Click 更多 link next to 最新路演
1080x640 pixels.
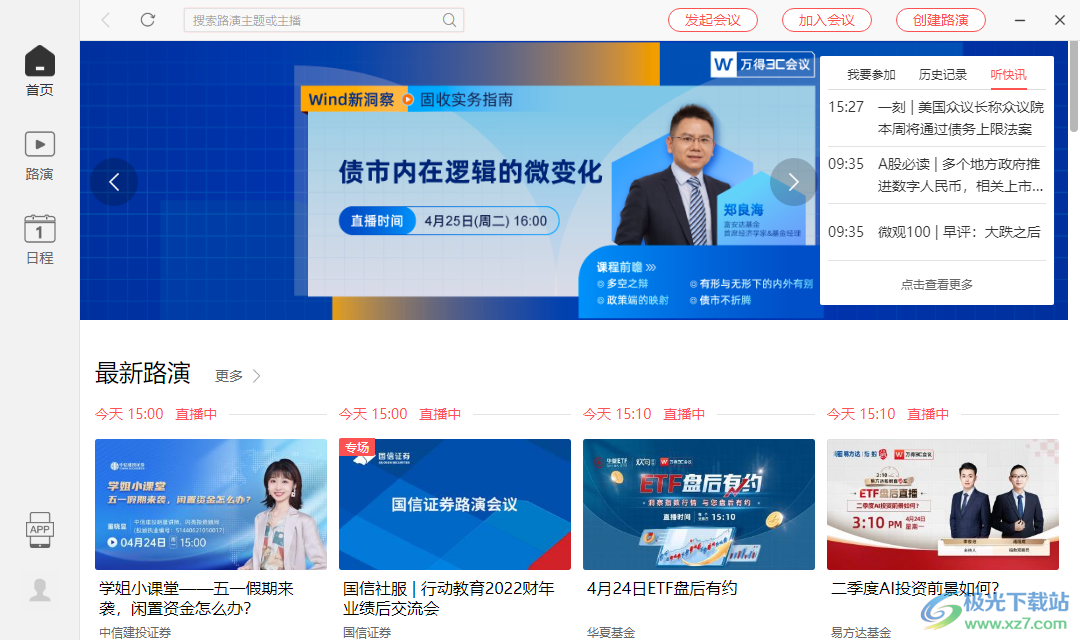[x=229, y=376]
